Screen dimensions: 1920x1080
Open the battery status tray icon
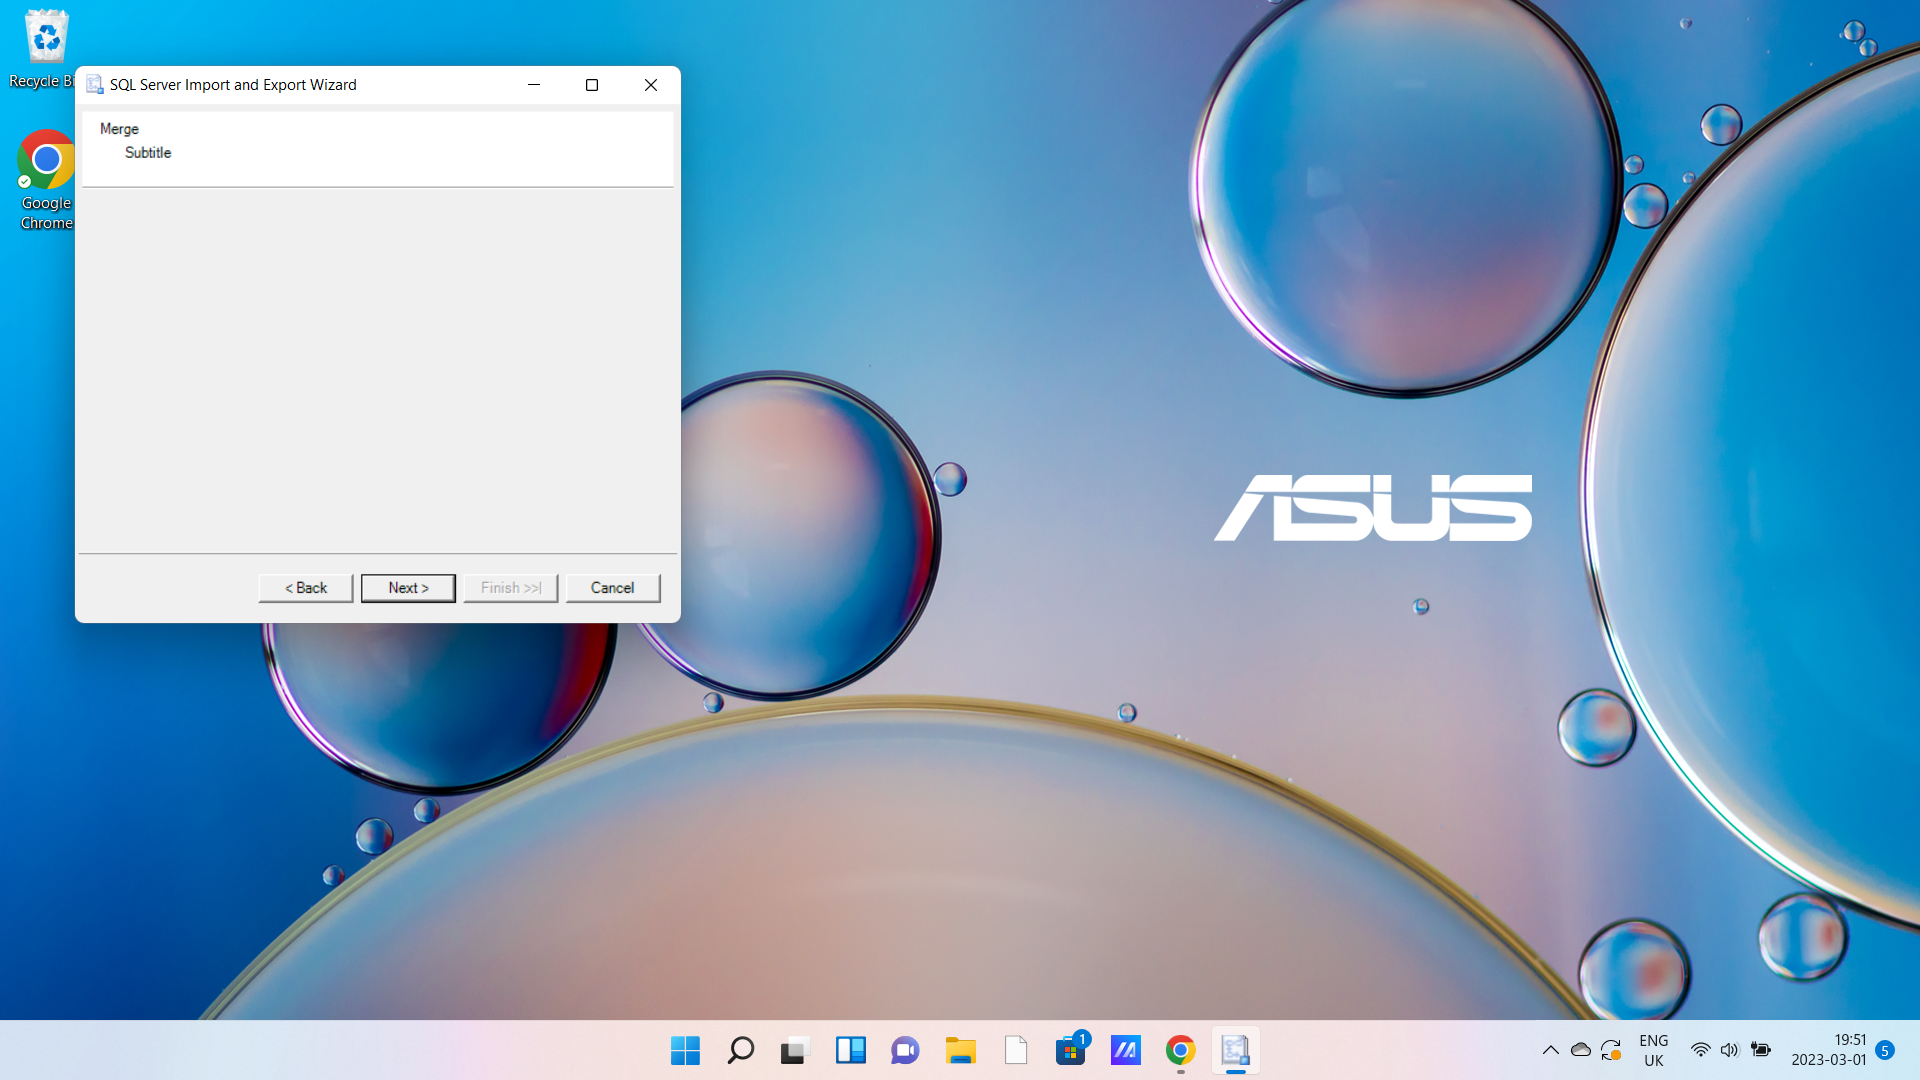[1761, 1050]
